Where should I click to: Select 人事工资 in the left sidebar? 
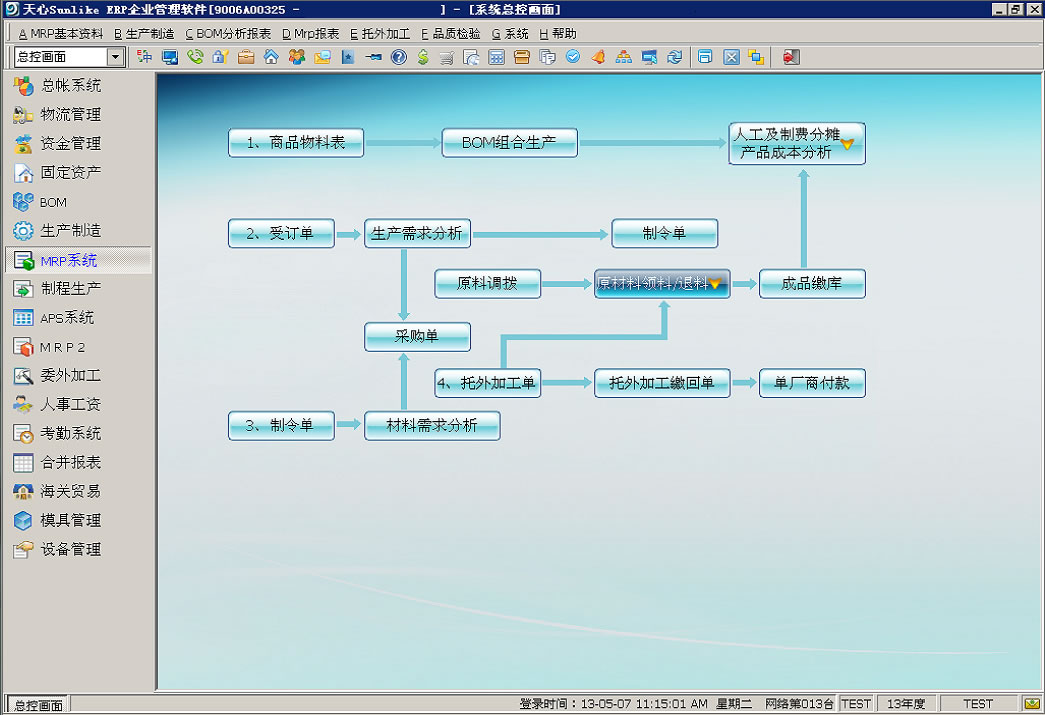point(70,405)
